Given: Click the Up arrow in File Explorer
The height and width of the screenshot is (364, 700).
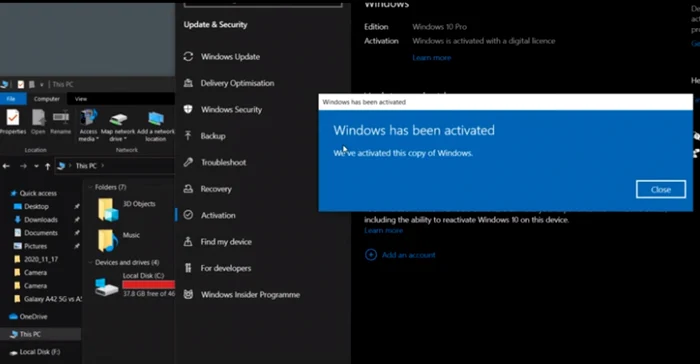Looking at the screenshot, I should click(x=47, y=167).
